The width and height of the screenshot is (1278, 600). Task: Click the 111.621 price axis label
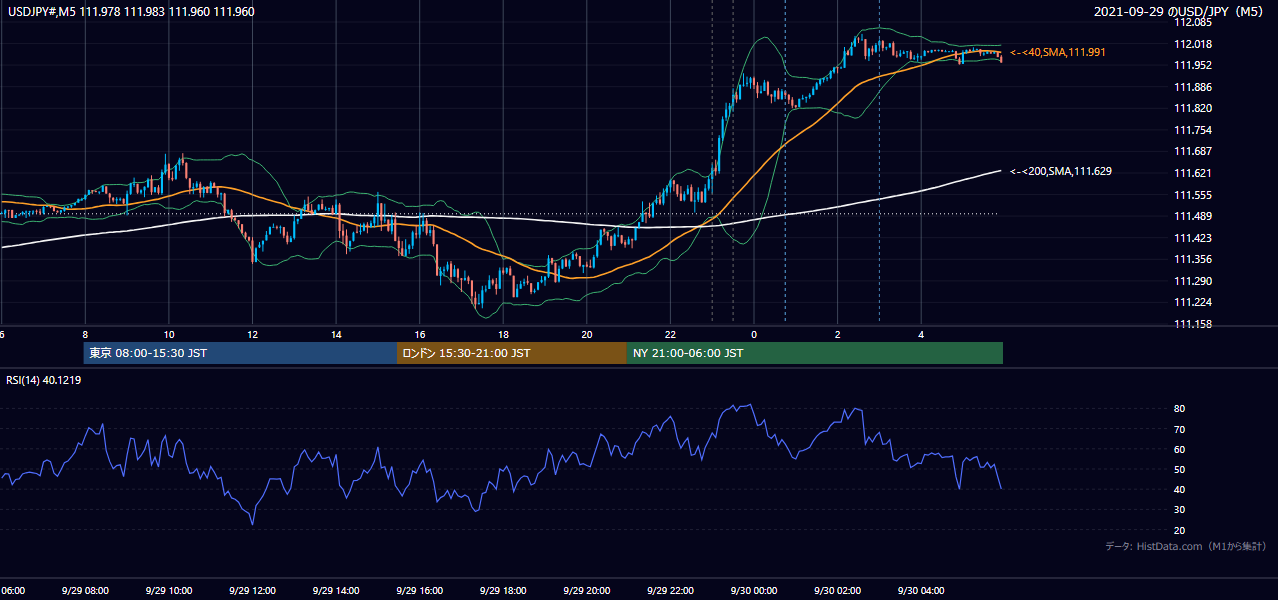(1193, 174)
